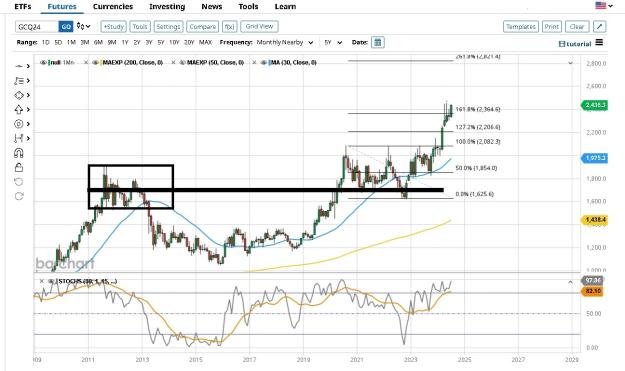
Task: Click the Compare button
Action: click(202, 27)
